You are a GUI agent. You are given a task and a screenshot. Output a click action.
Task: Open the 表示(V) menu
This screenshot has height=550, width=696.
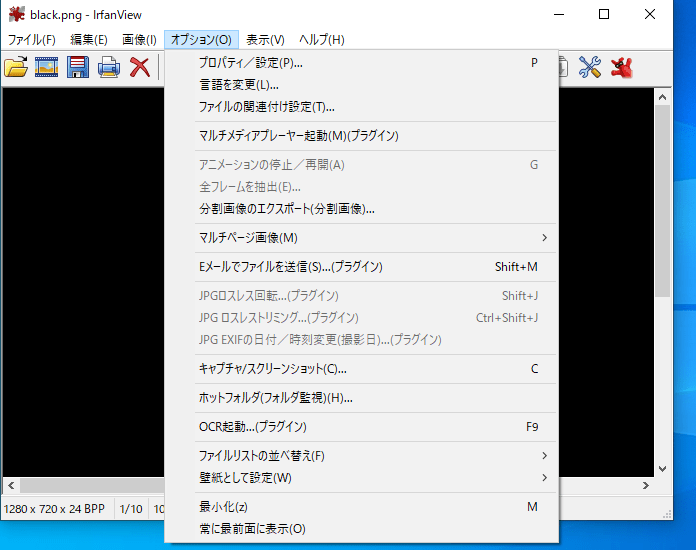pyautogui.click(x=265, y=40)
